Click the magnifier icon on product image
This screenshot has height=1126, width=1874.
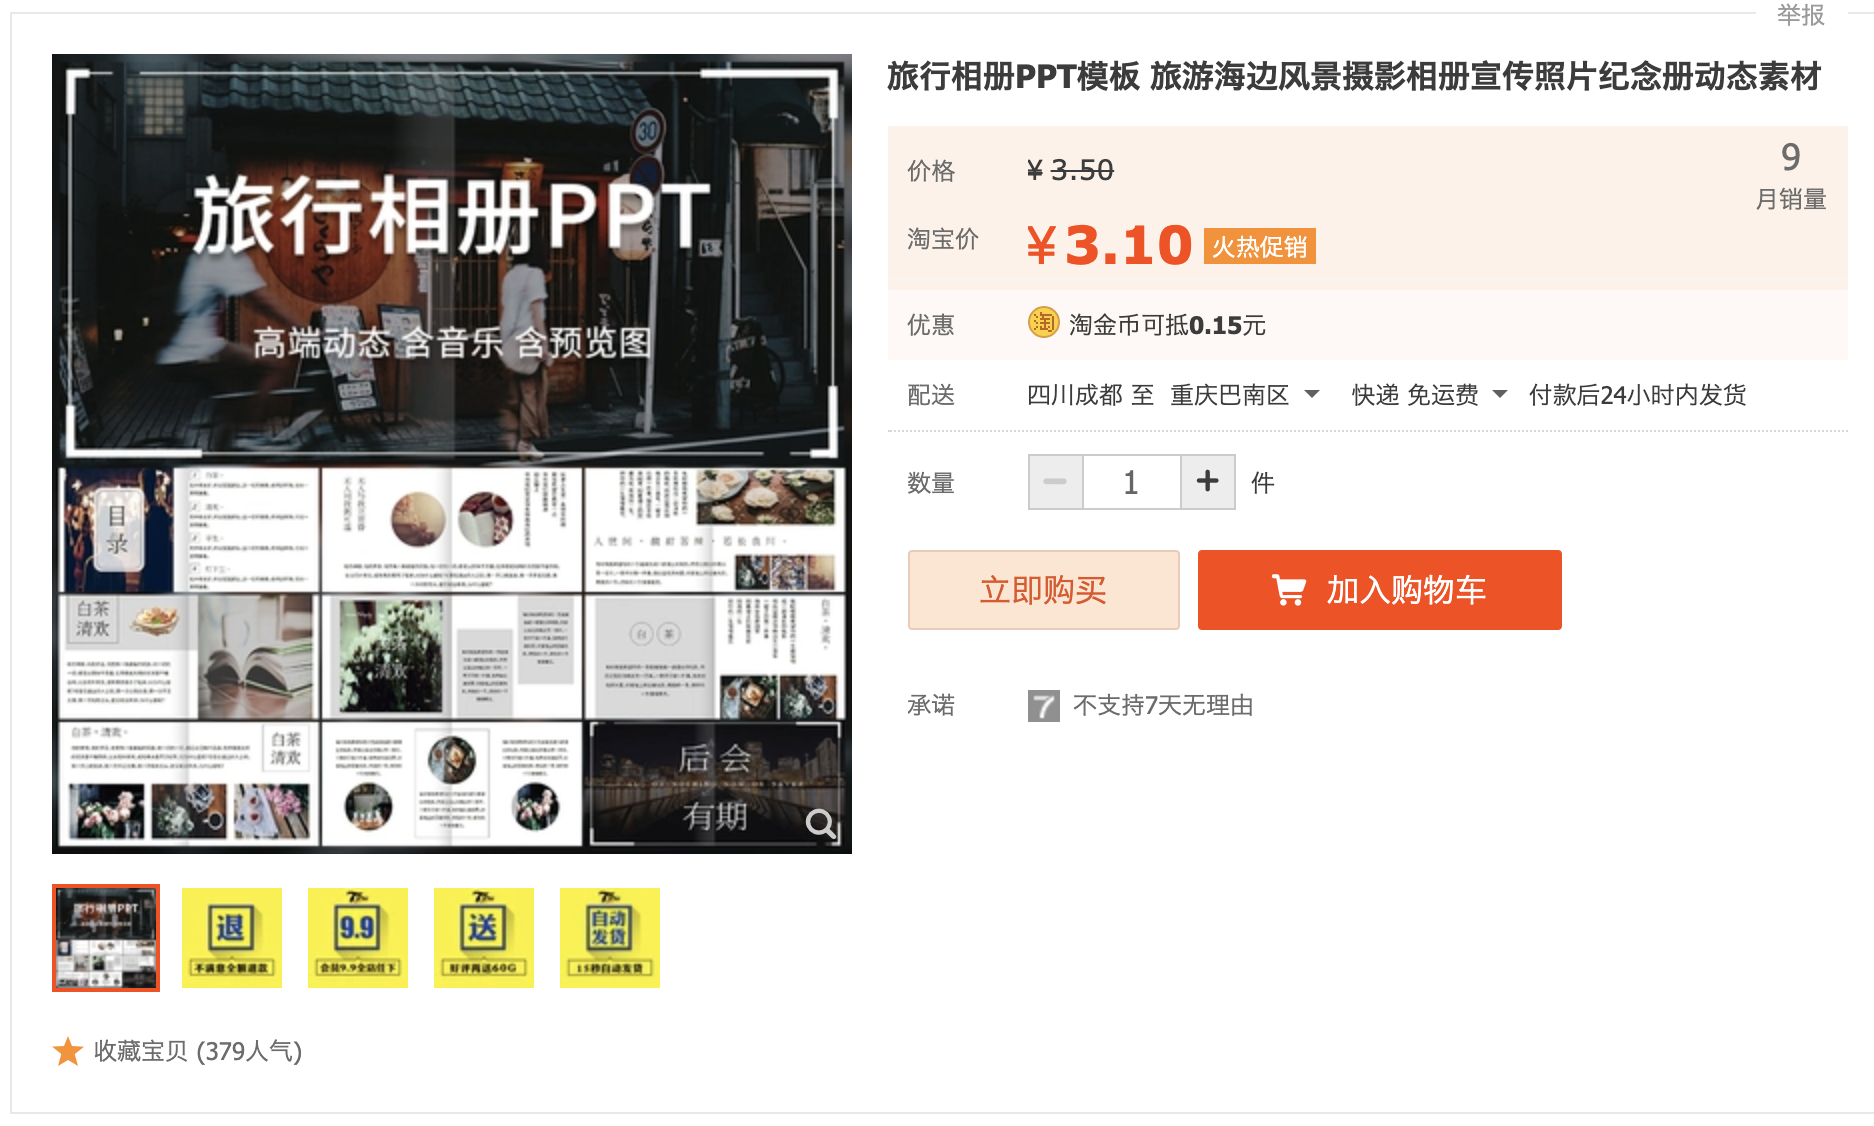(x=820, y=824)
